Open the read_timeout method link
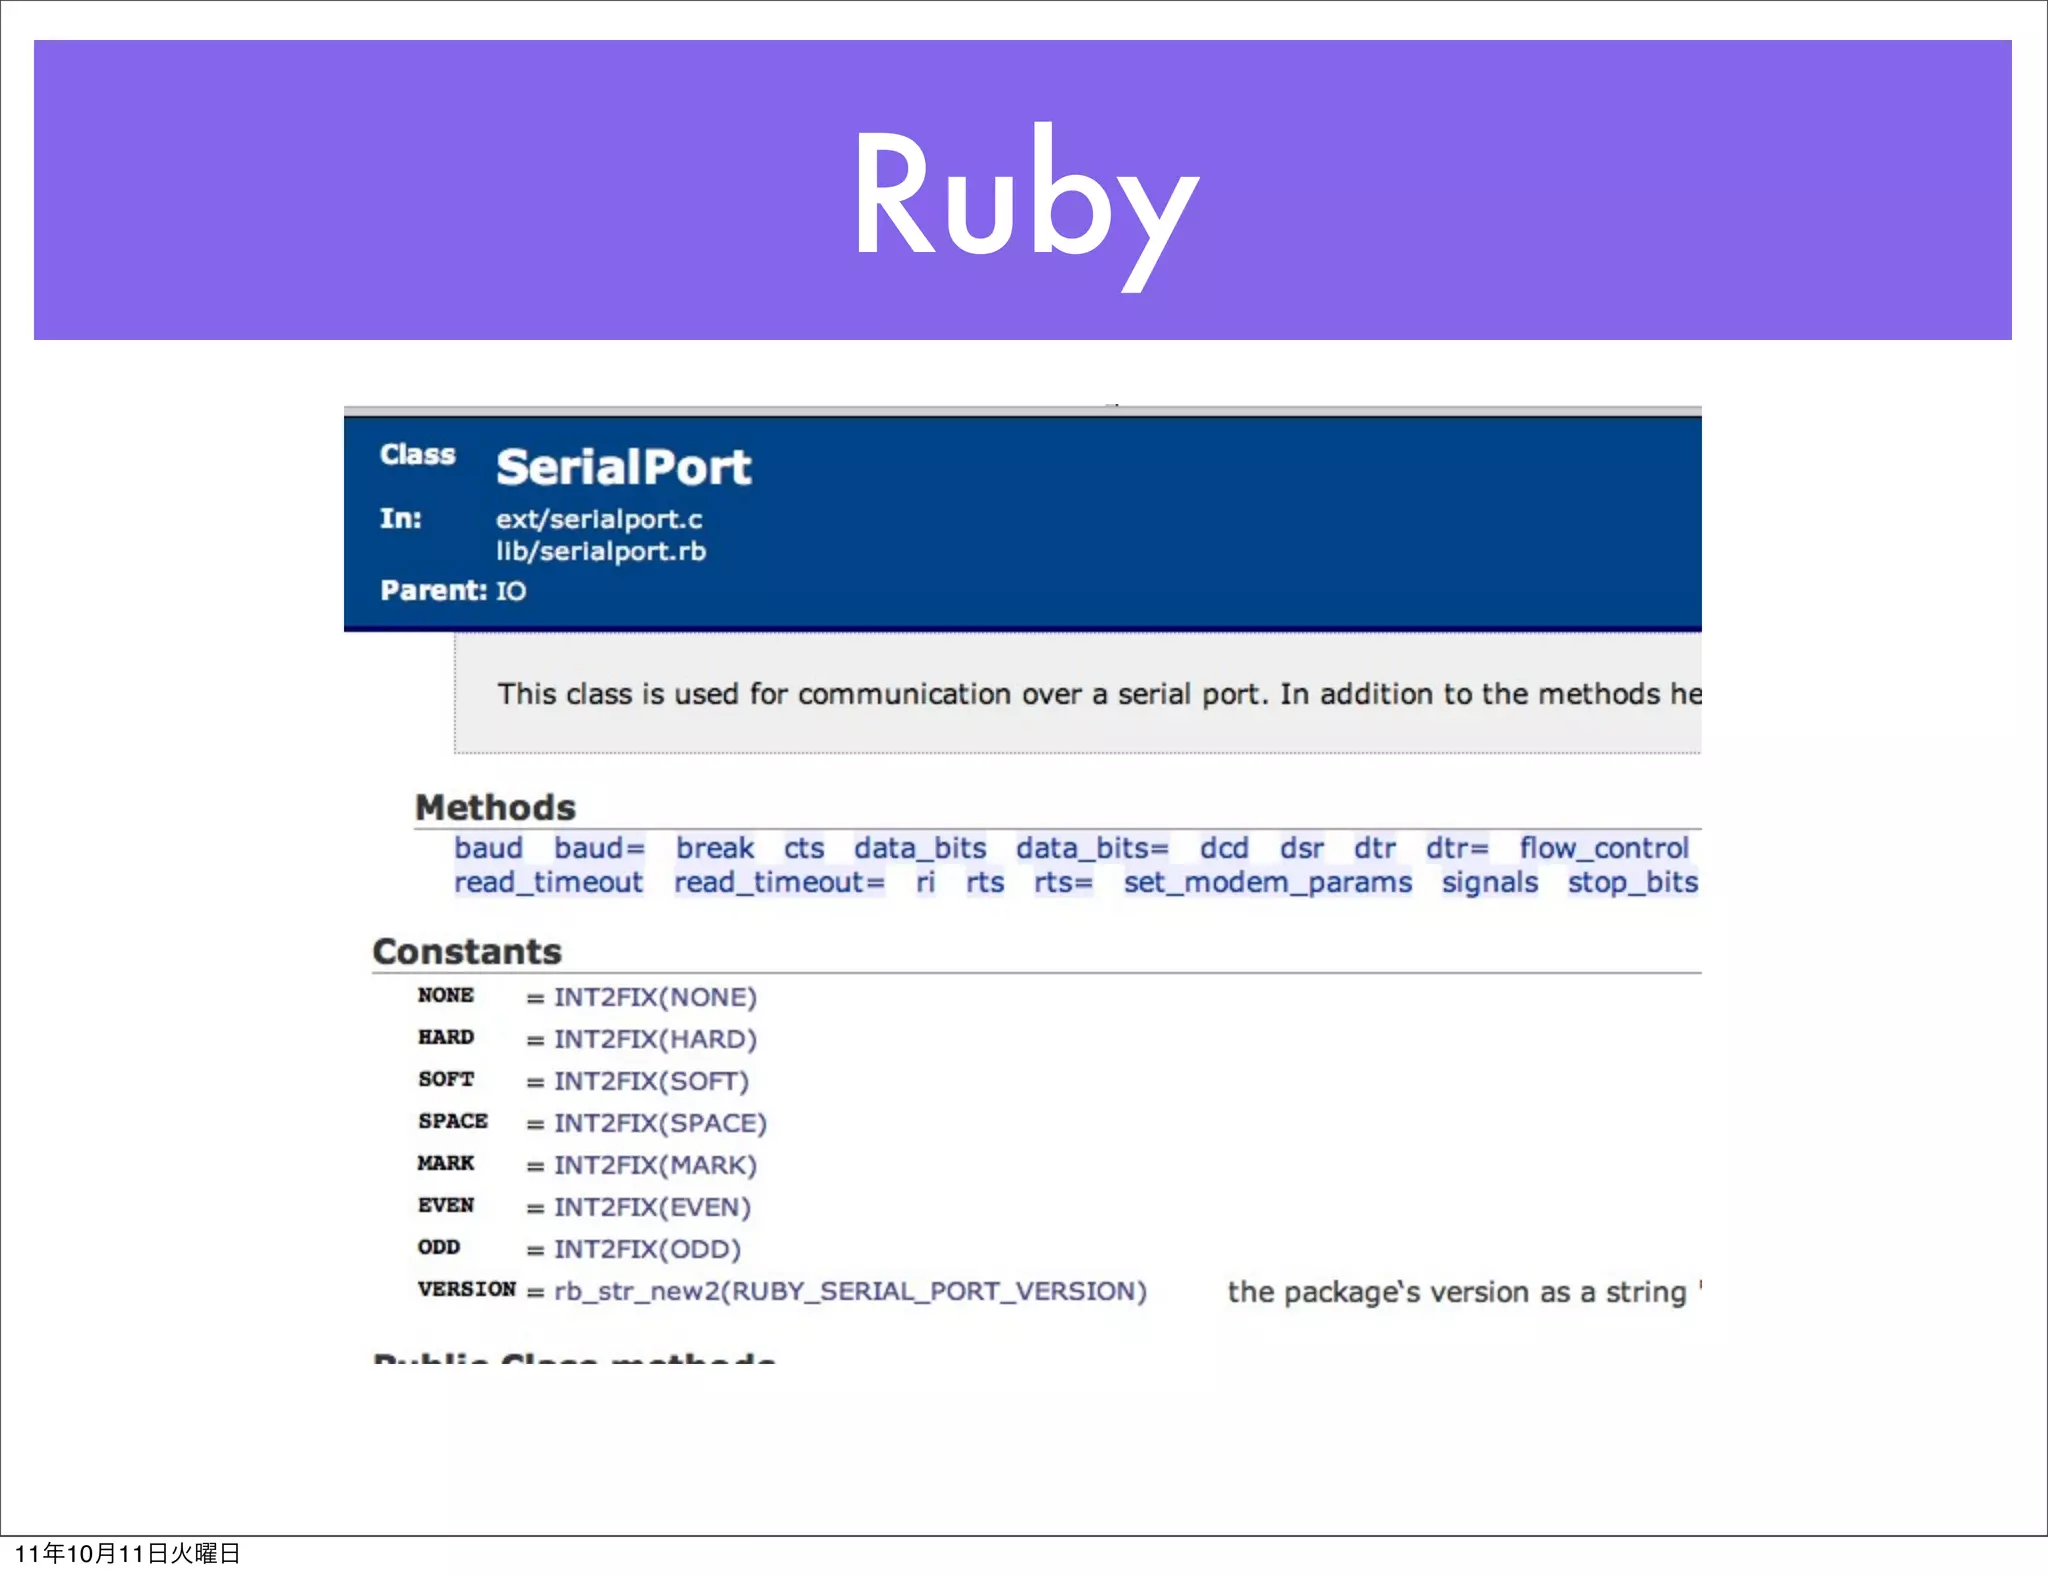Screen dimensions: 2048x1576 coord(548,882)
